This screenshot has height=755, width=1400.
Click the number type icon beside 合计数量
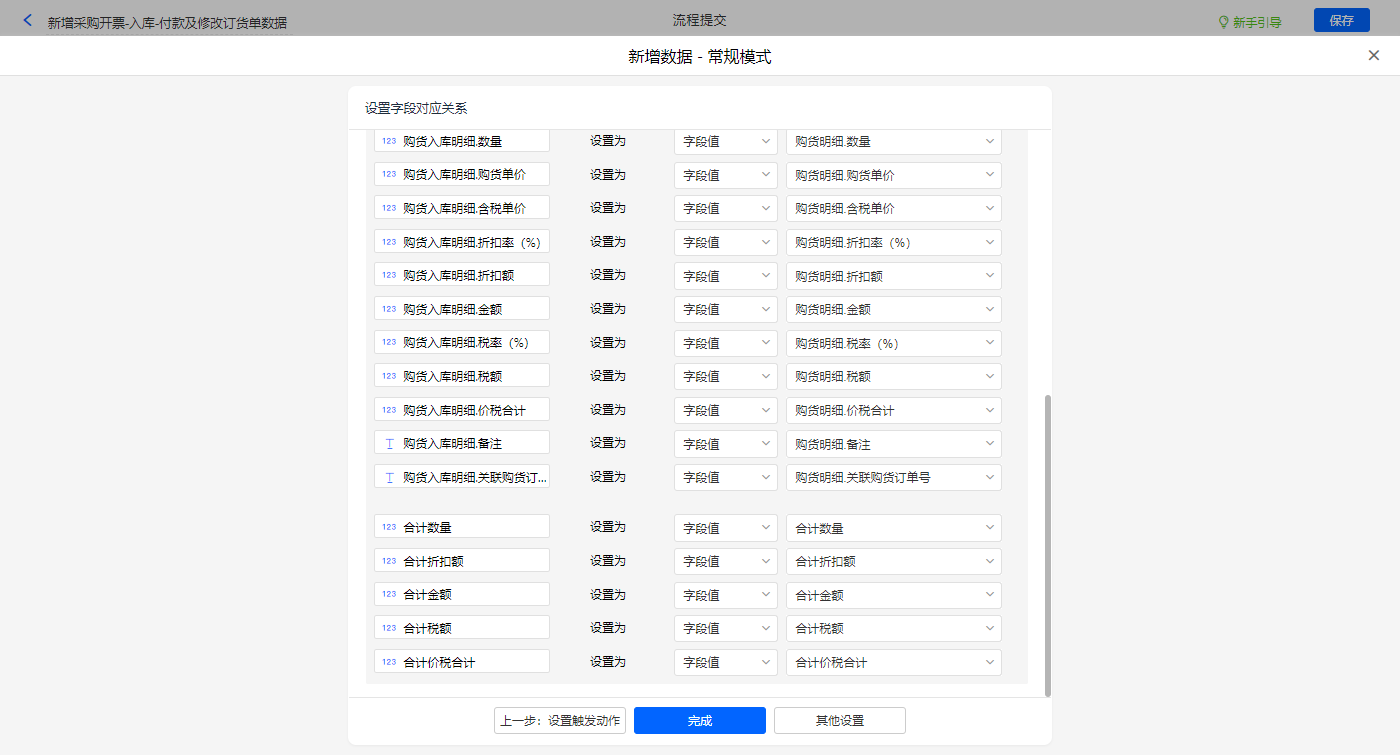tap(389, 527)
